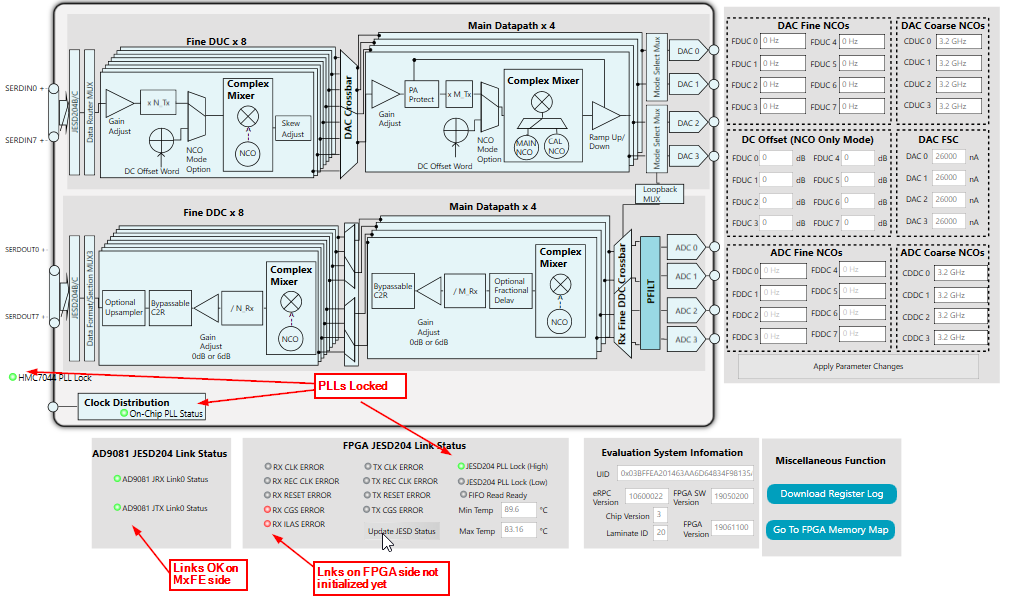Click the HMC7044 PLL Lock indicator
Screen dimensions: 1013x611
[x=12, y=377]
